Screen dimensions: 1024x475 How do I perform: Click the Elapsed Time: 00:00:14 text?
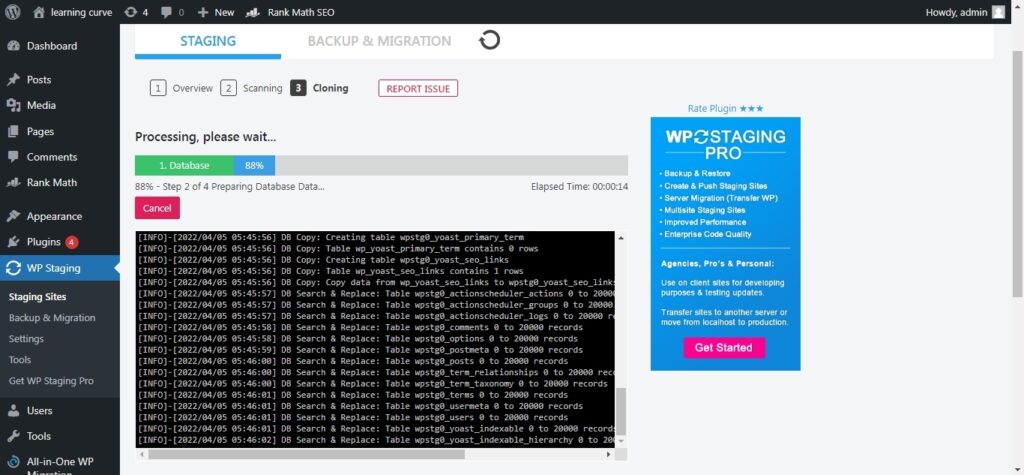(579, 186)
